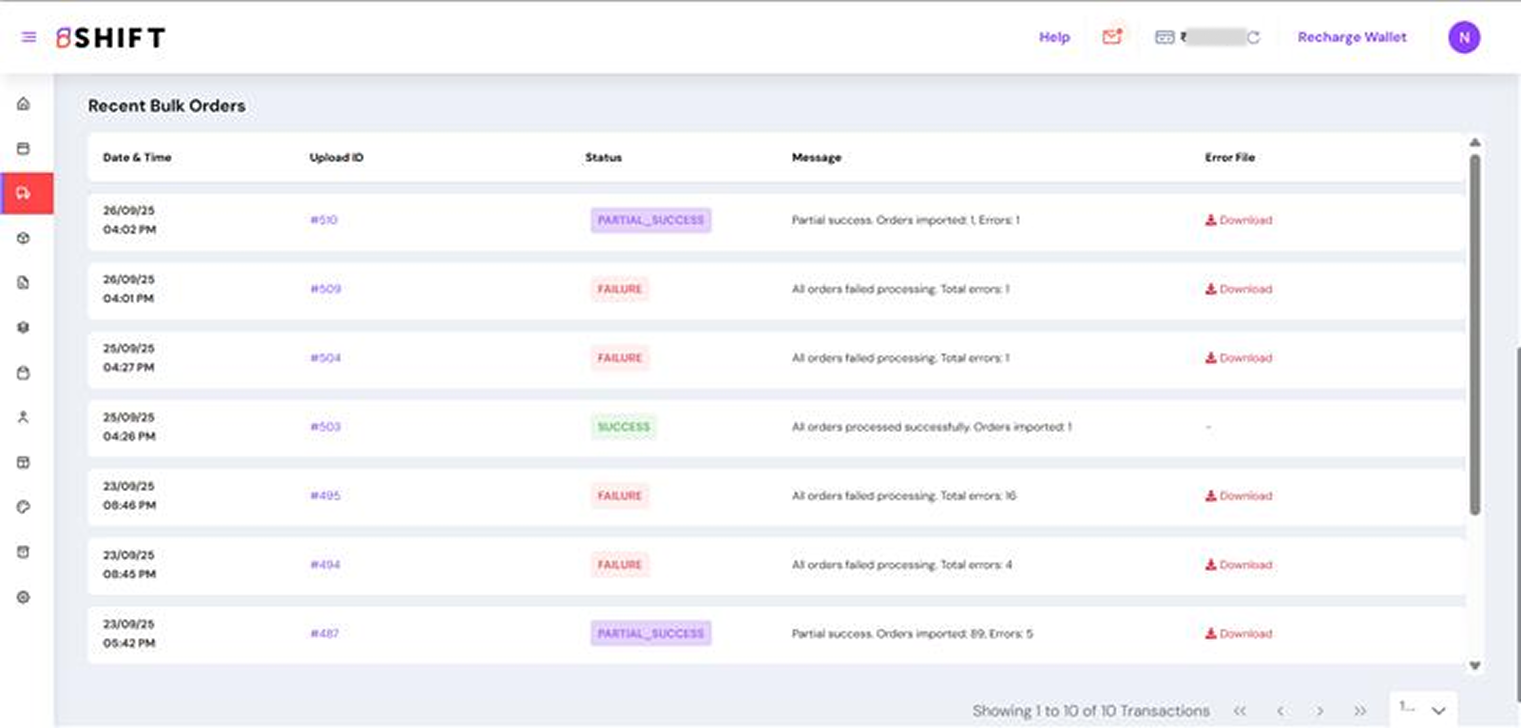Open the person icon in the sidebar
The width and height of the screenshot is (1521, 728).
(x=24, y=417)
